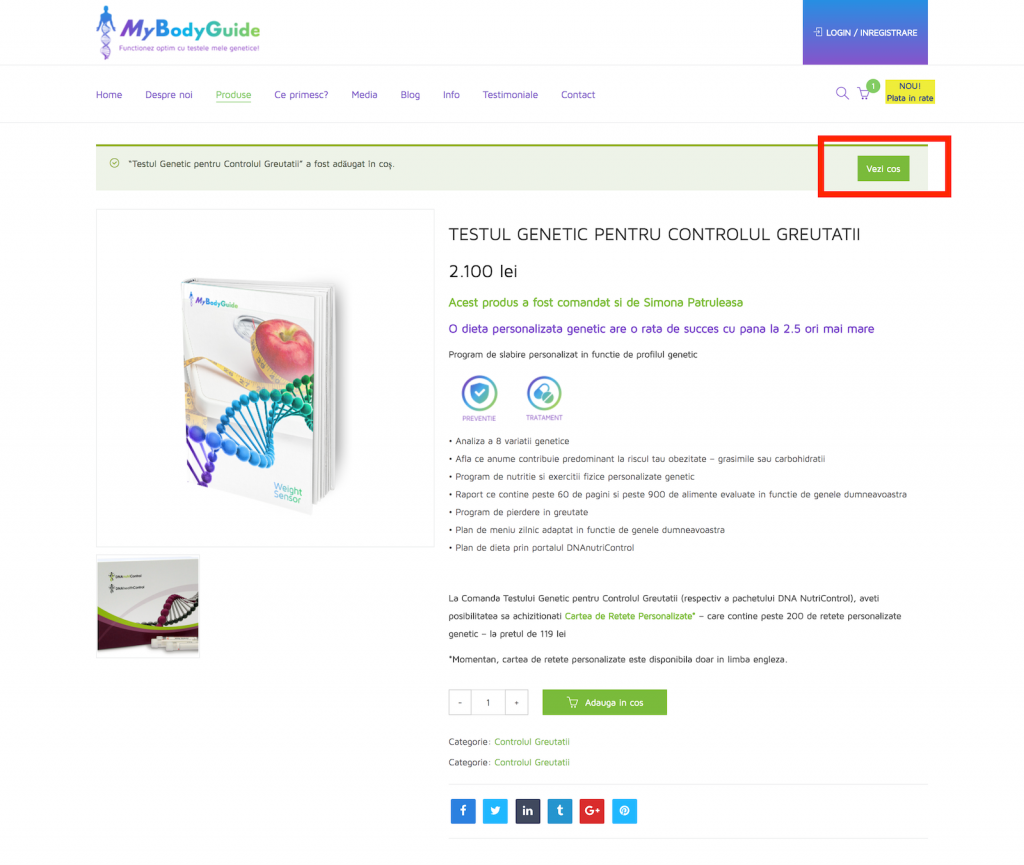Share product on Pinterest
Viewport: 1024px width, 865px height.
[624, 811]
